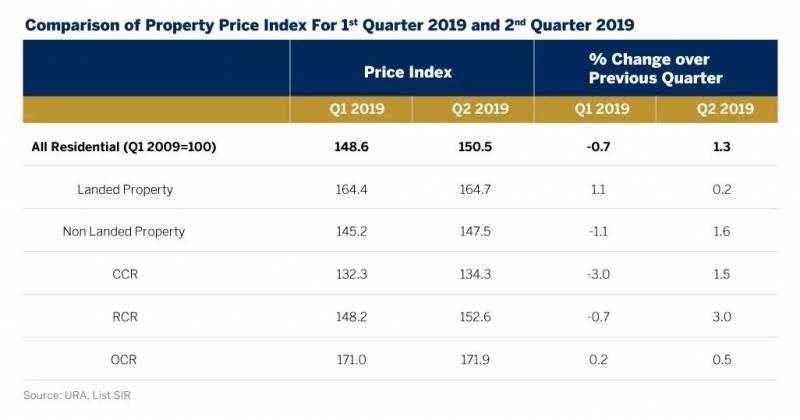
Task: Click the 164.4 Landed Property value
Action: pos(351,189)
